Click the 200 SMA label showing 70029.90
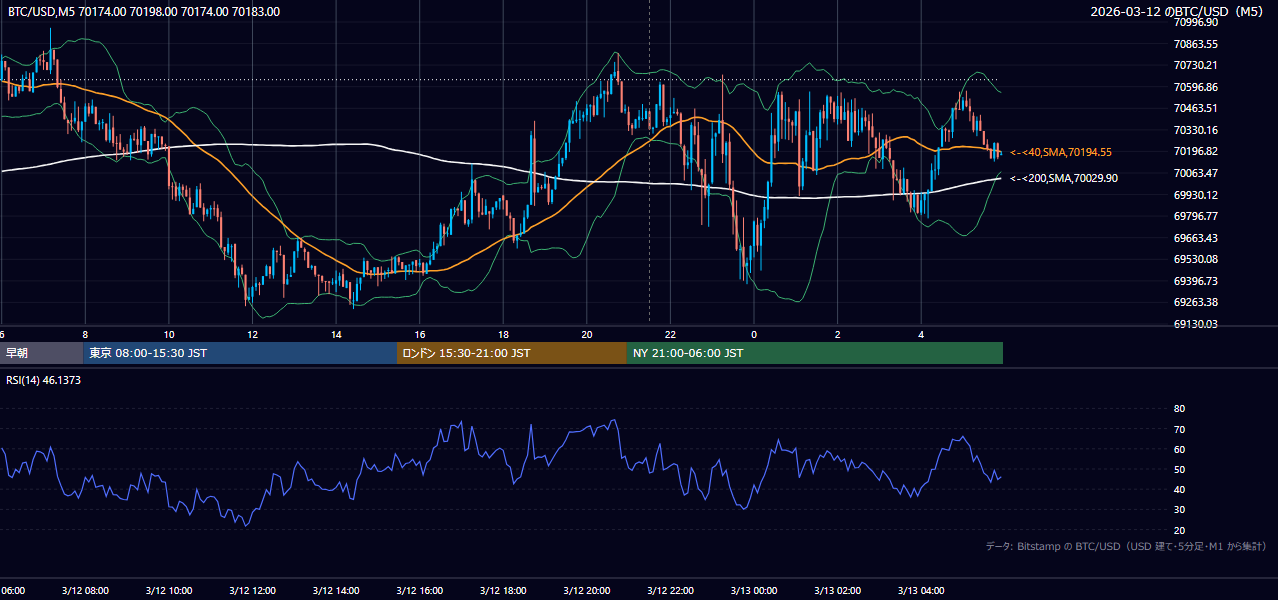The height and width of the screenshot is (600, 1278). pos(1064,178)
